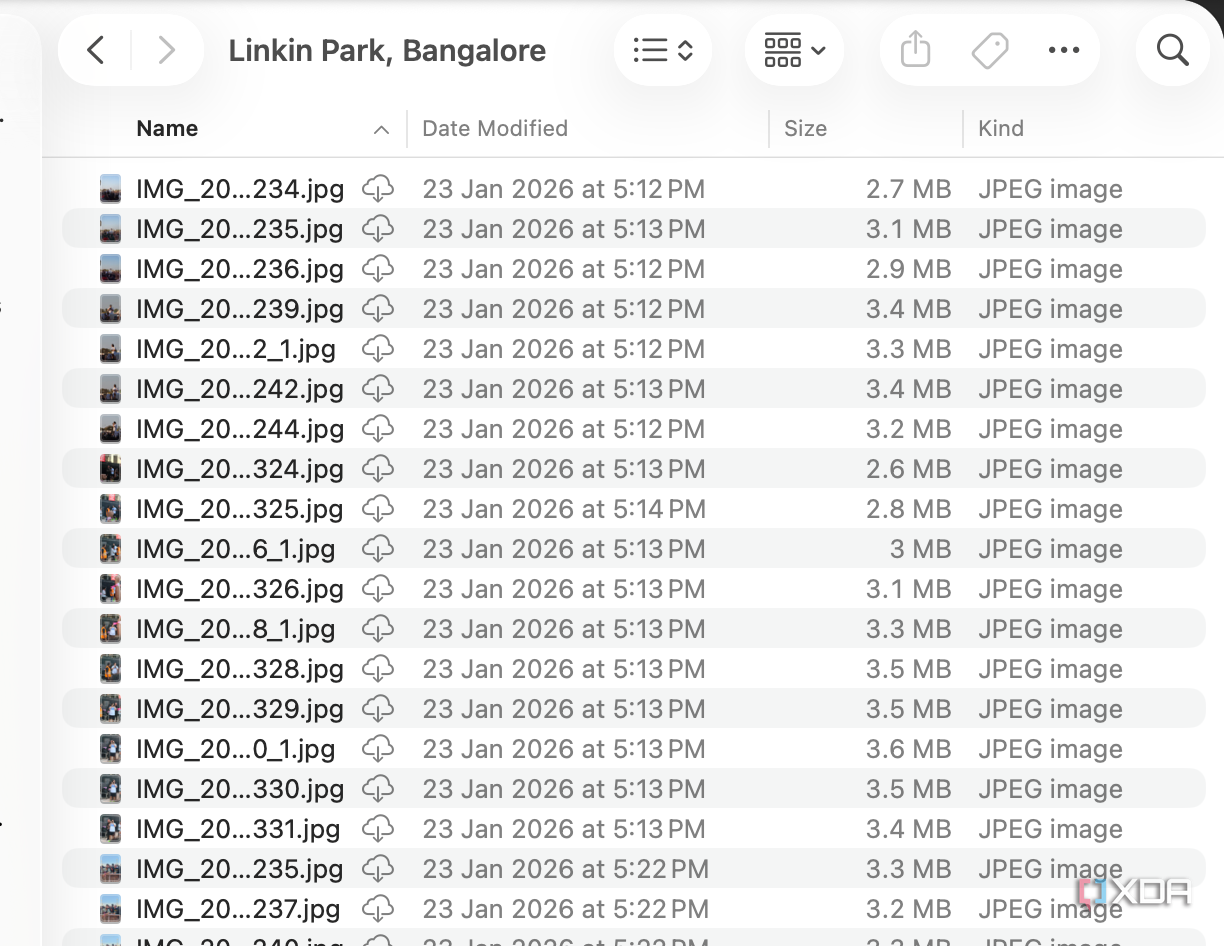
Task: Click the tag icon to edit tags
Action: (989, 50)
